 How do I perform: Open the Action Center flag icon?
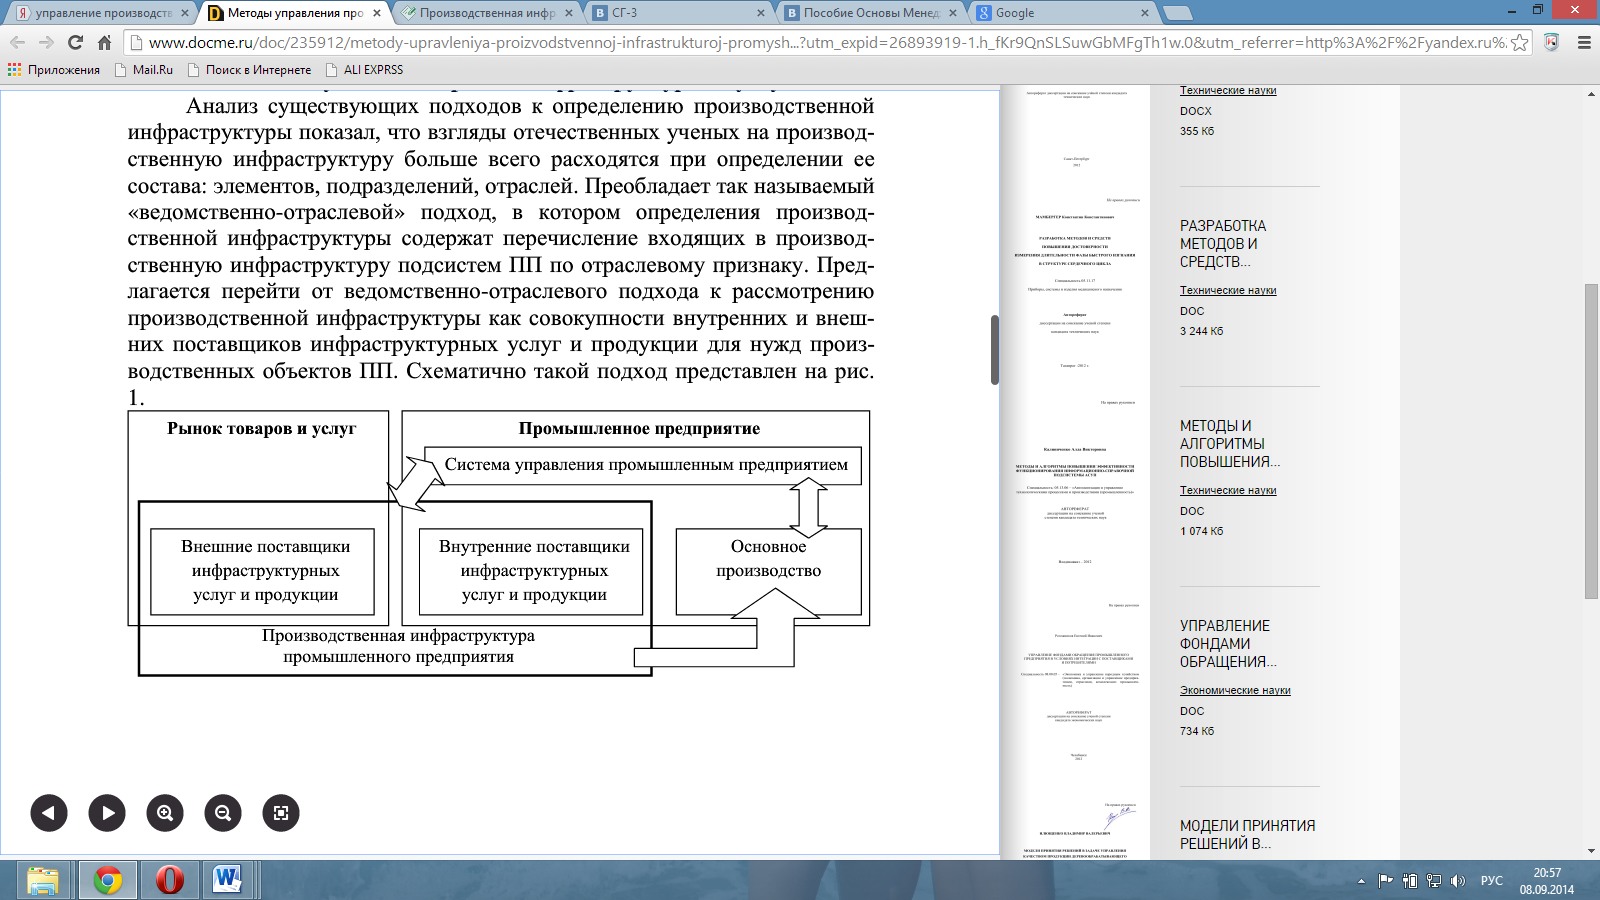point(1386,881)
